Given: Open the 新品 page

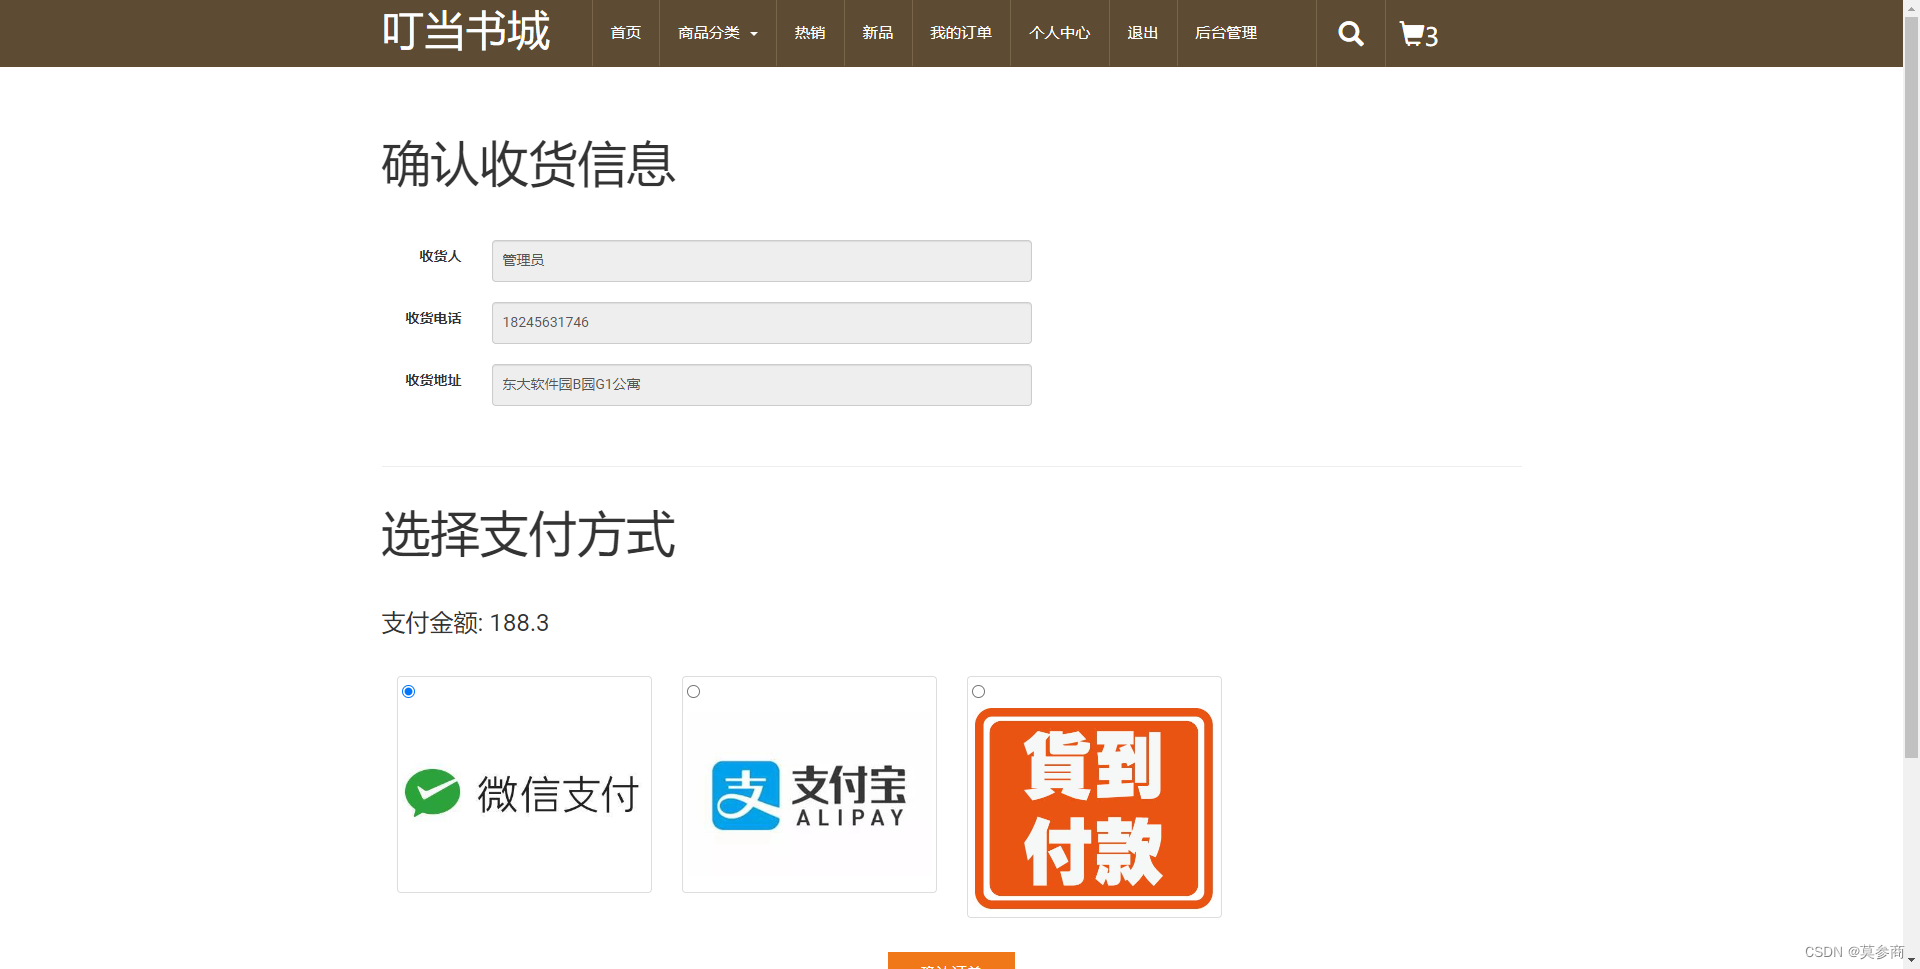Looking at the screenshot, I should [x=878, y=33].
